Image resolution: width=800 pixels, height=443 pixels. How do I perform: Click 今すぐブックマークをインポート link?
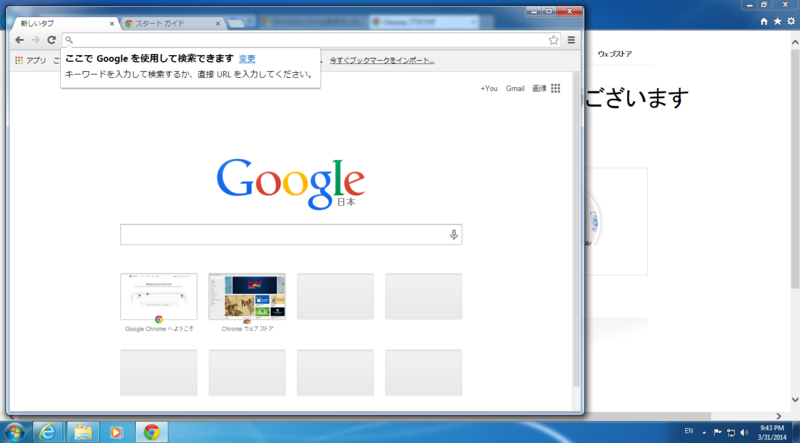pyautogui.click(x=382, y=60)
